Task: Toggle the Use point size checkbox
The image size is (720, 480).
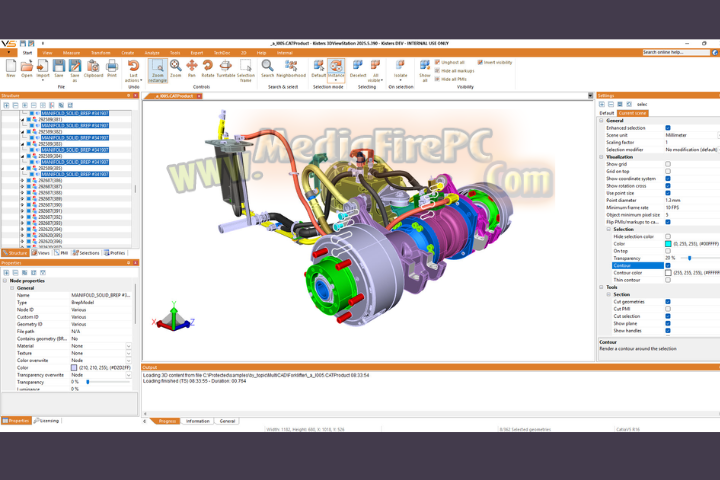Action: [x=668, y=193]
